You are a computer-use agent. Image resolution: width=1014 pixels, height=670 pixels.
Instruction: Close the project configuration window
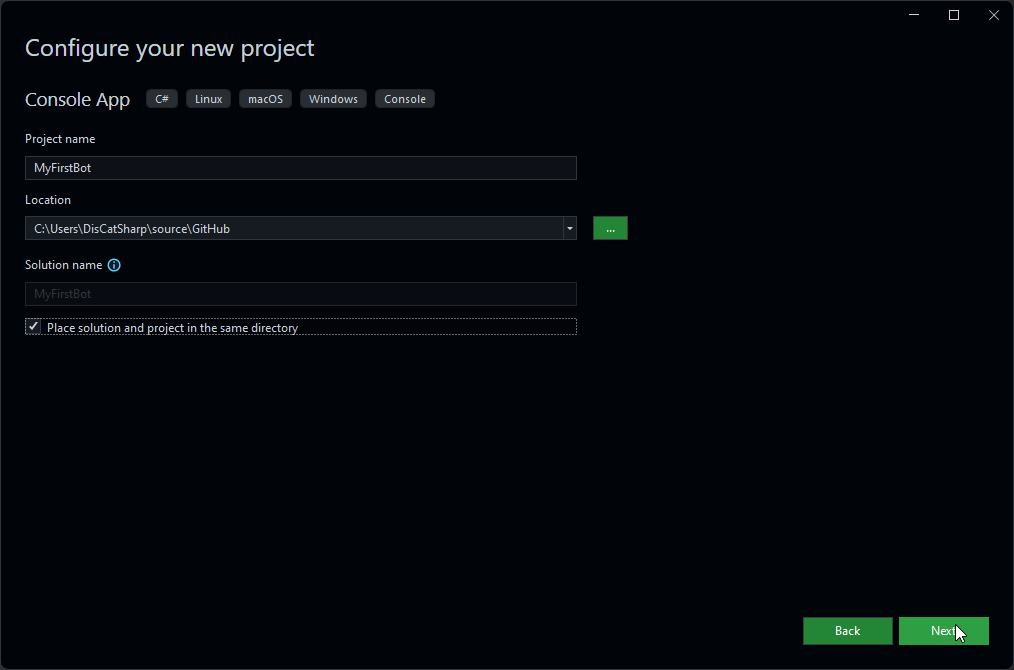click(x=993, y=14)
